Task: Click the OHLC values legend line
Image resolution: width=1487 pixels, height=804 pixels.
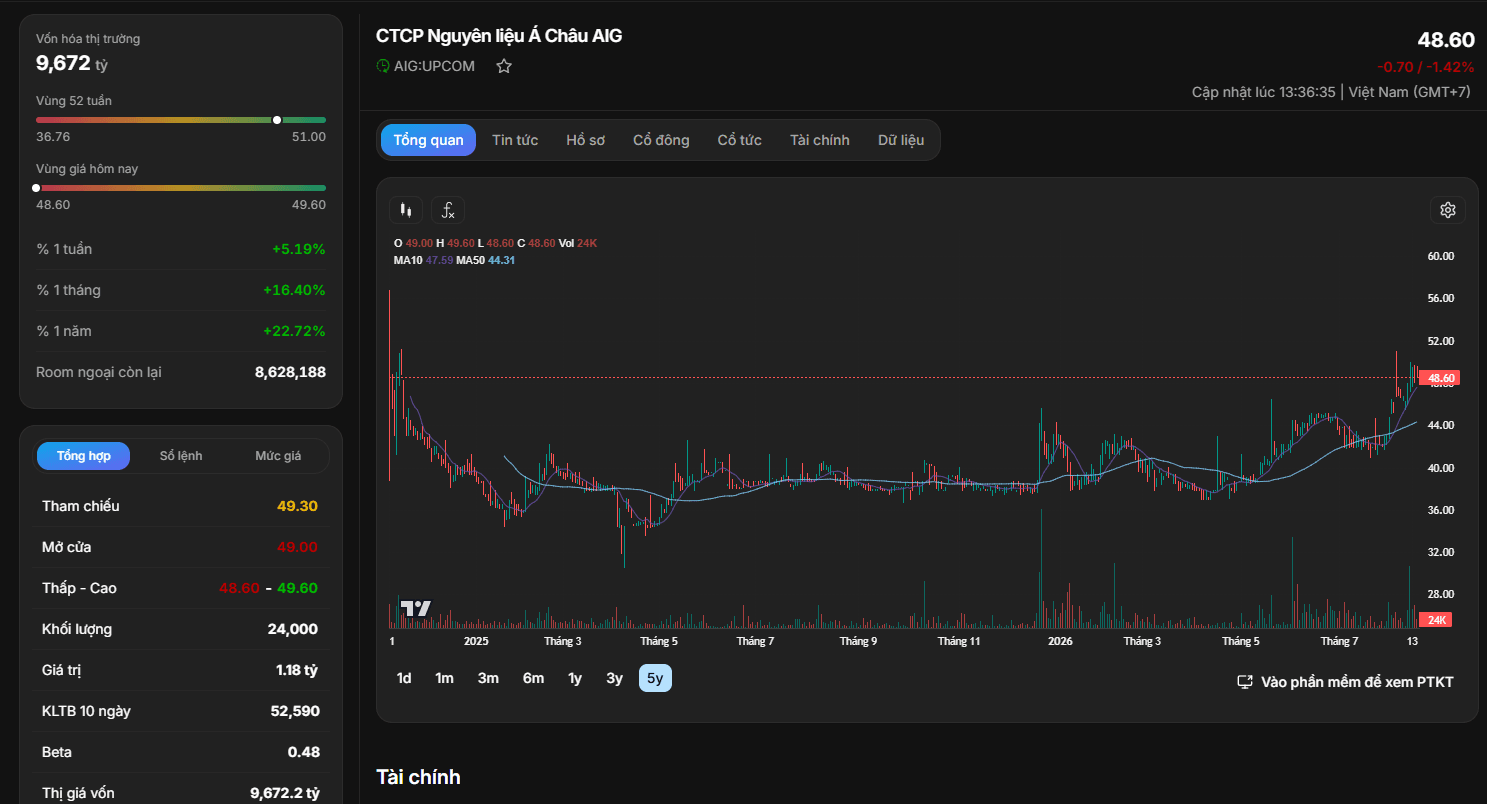Action: 495,243
